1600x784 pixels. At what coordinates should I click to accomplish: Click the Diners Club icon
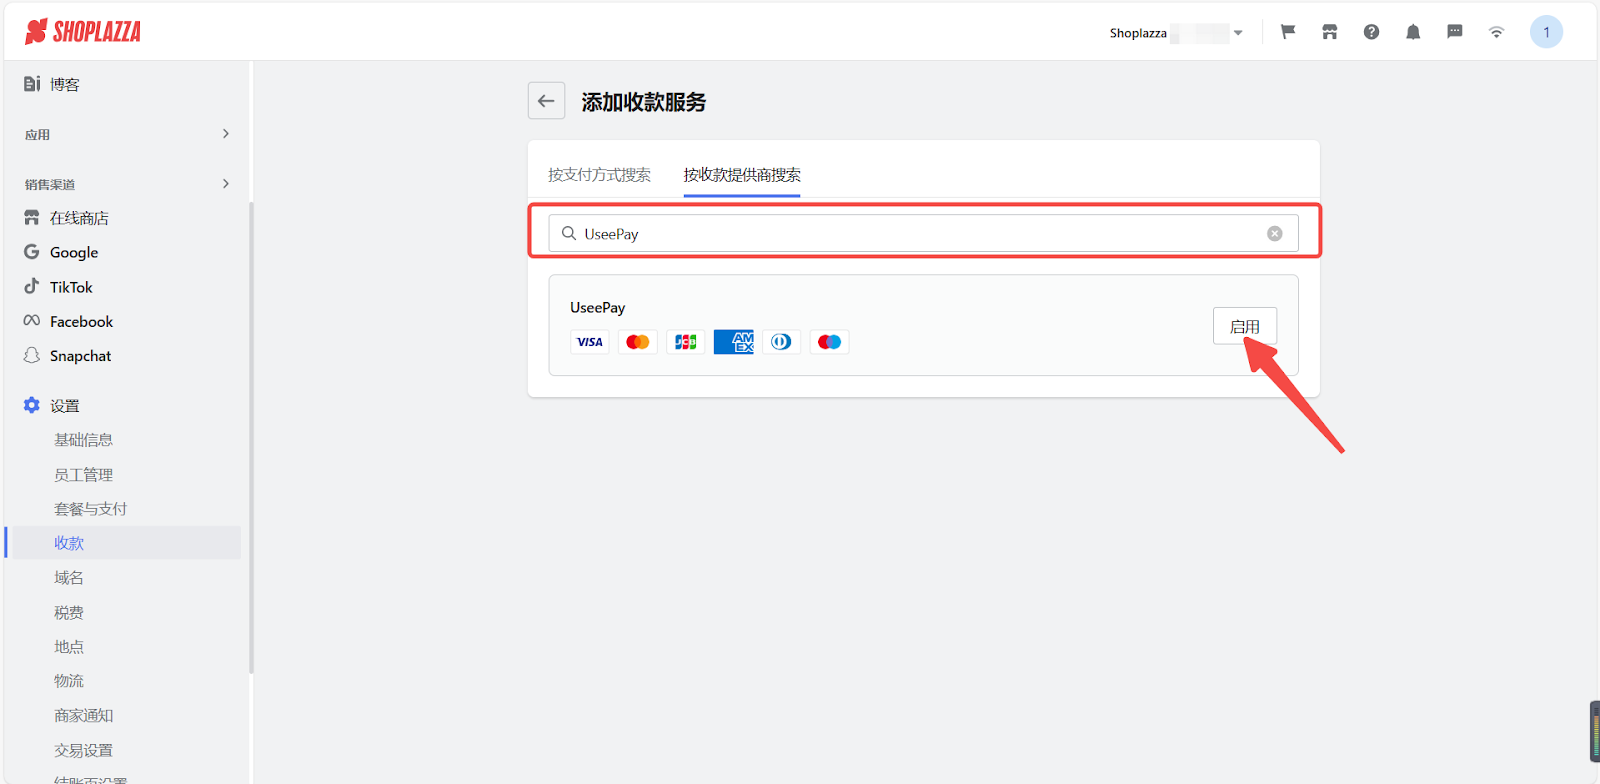(x=782, y=342)
